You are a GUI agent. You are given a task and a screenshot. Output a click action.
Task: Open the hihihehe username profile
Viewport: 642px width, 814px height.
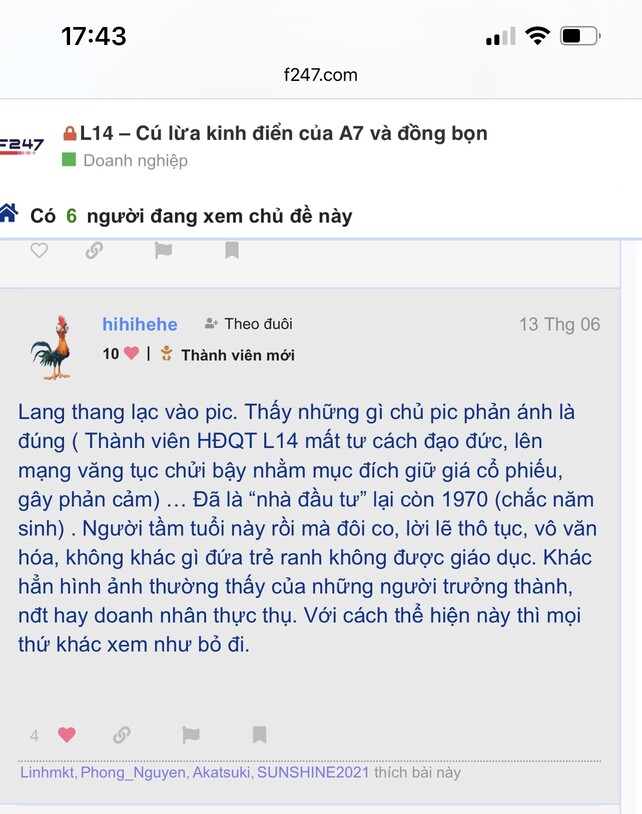pyautogui.click(x=140, y=324)
